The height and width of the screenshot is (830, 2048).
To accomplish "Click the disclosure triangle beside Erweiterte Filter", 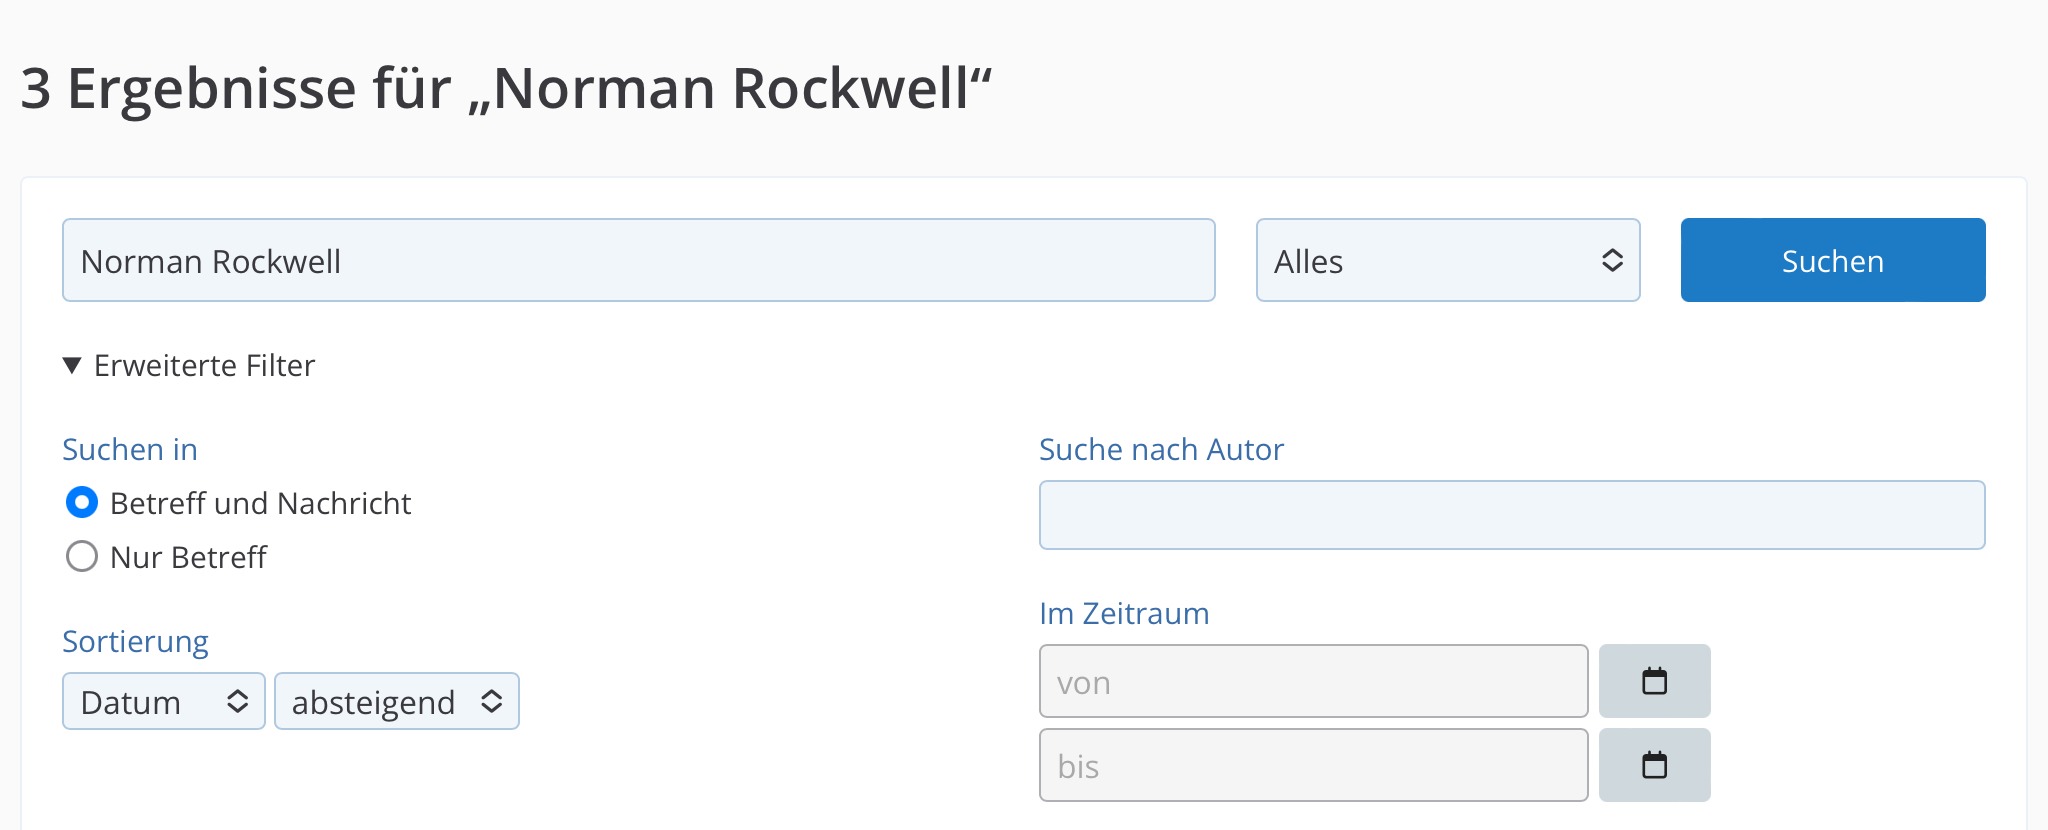I will coord(72,366).
